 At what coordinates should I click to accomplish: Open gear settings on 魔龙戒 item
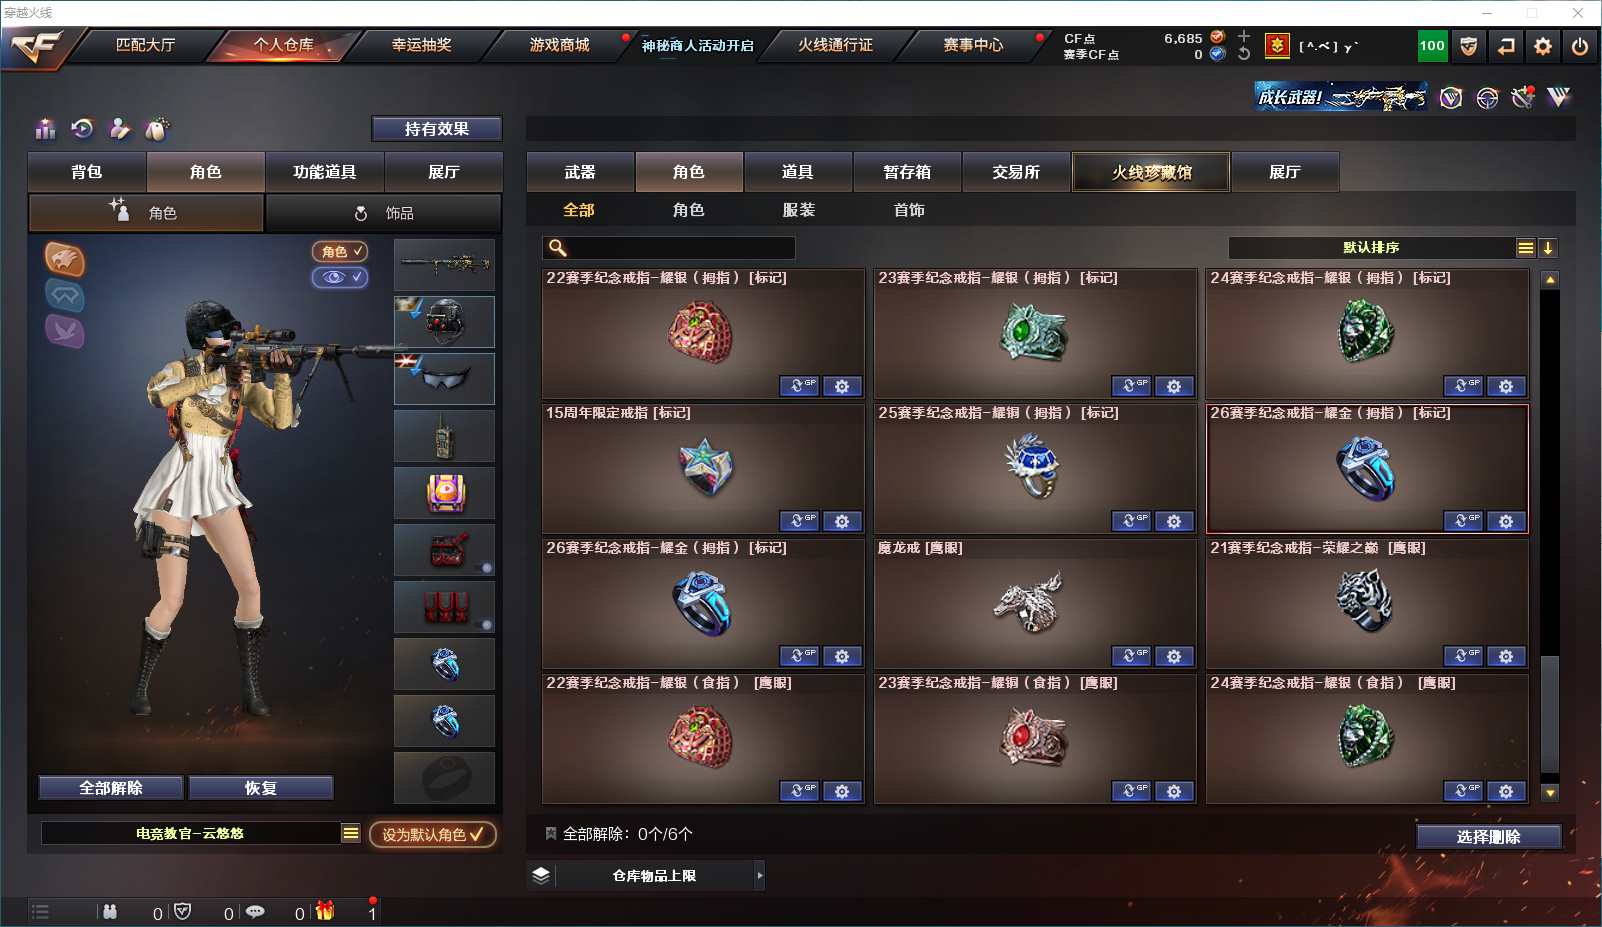(1174, 657)
